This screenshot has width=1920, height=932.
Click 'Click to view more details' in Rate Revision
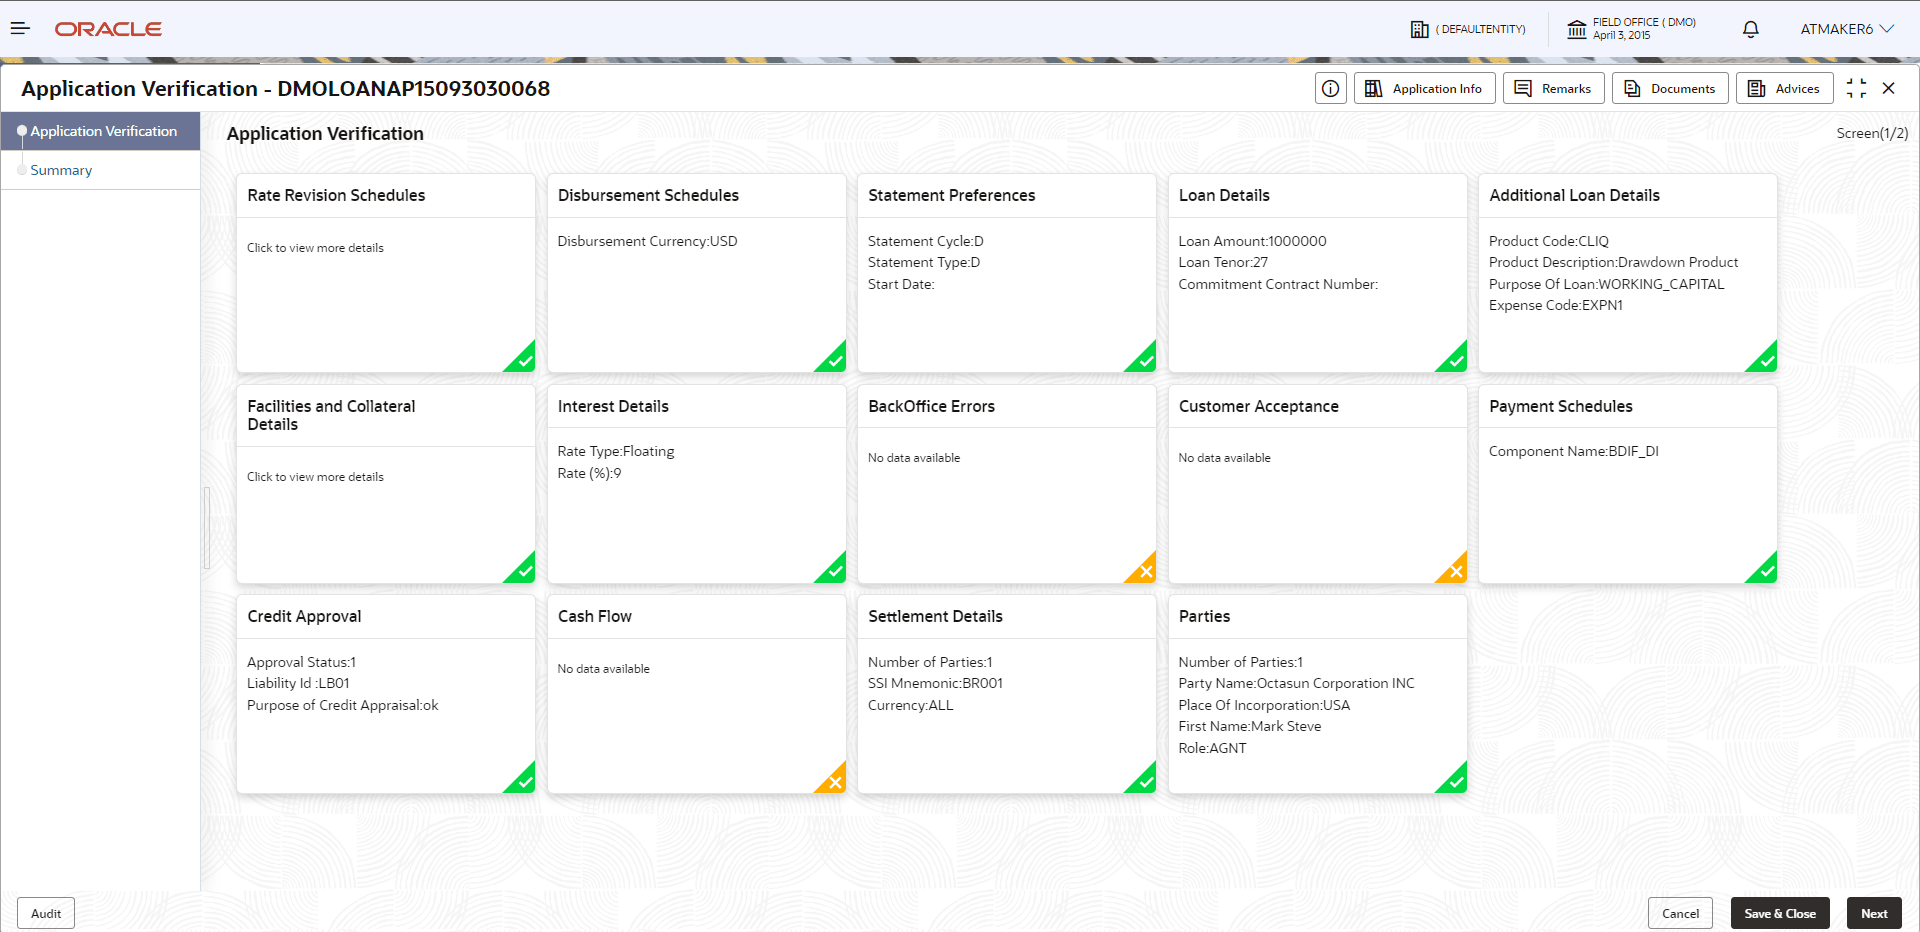pyautogui.click(x=315, y=248)
